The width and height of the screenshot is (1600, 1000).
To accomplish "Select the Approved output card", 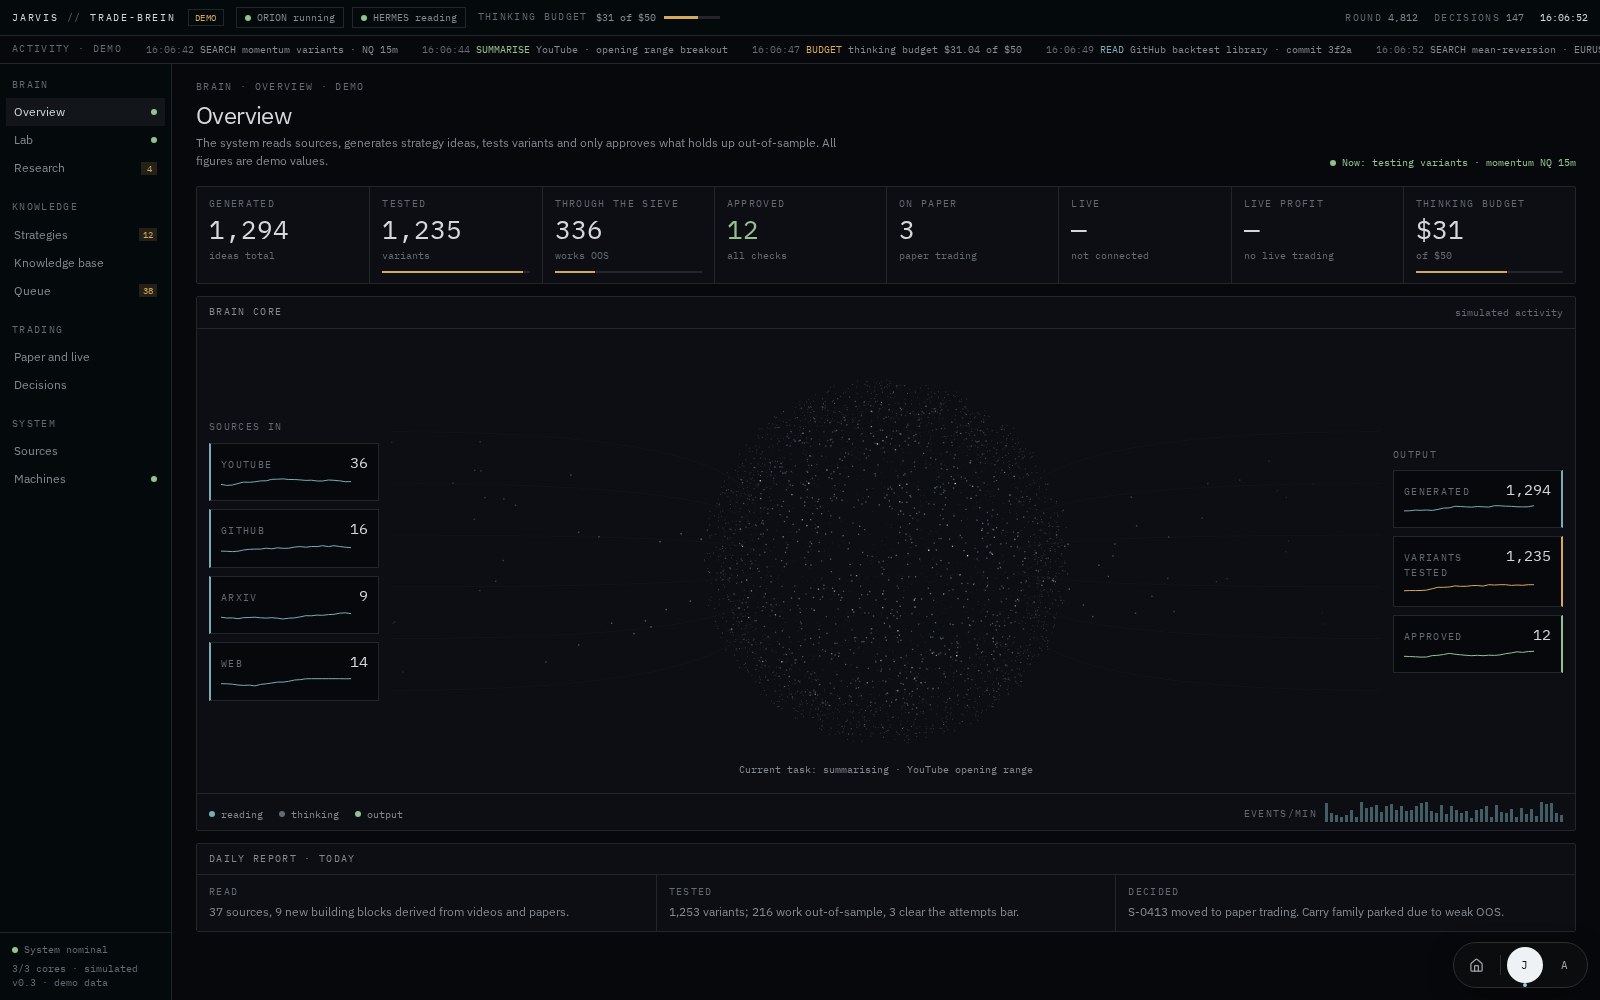I will pyautogui.click(x=1478, y=644).
